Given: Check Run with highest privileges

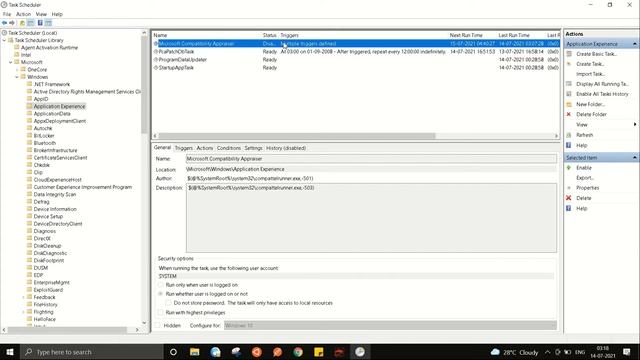Looking at the screenshot, I should point(160,313).
